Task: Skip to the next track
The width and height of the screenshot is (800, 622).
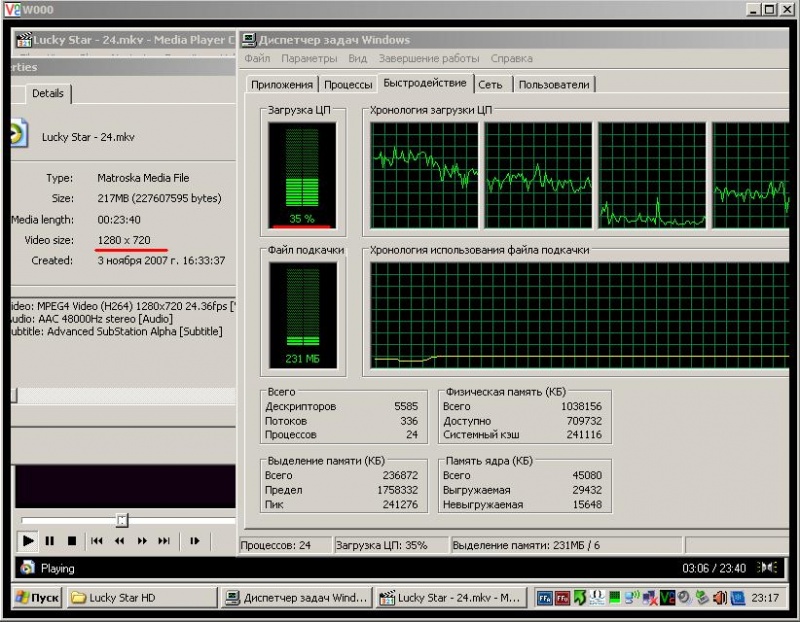Action: [164, 541]
